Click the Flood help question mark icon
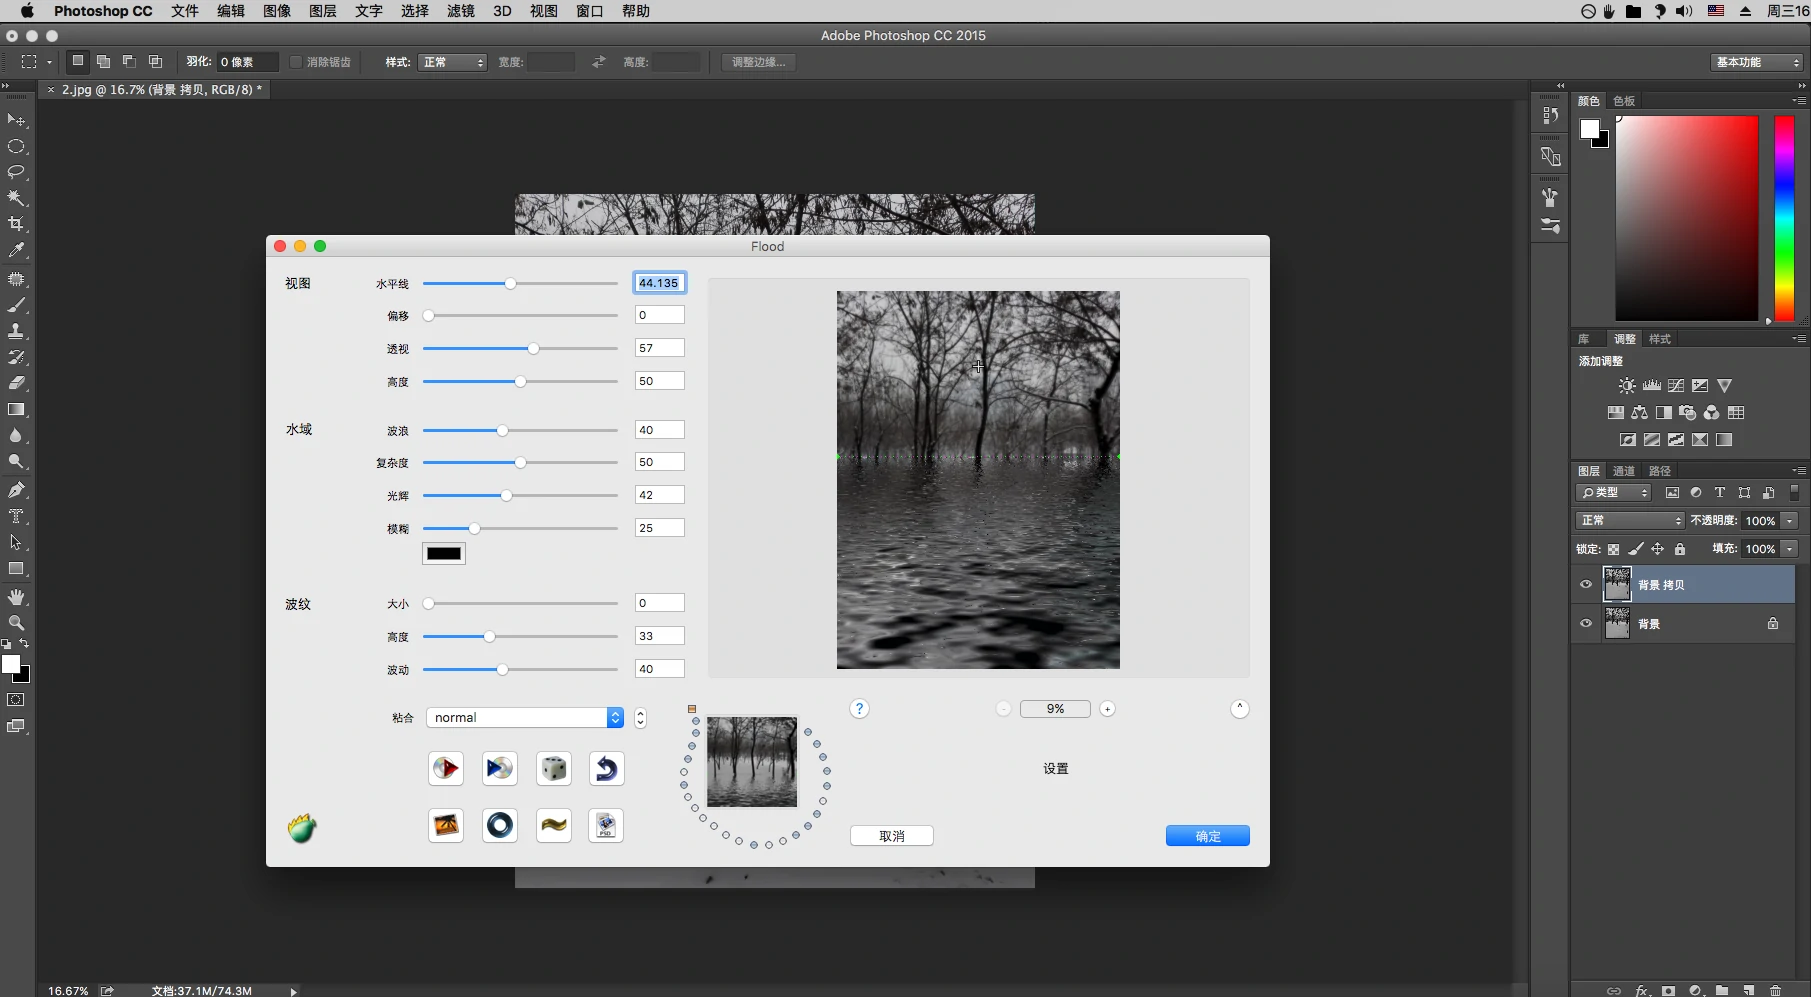Screen dimensions: 1811x997 coord(859,709)
